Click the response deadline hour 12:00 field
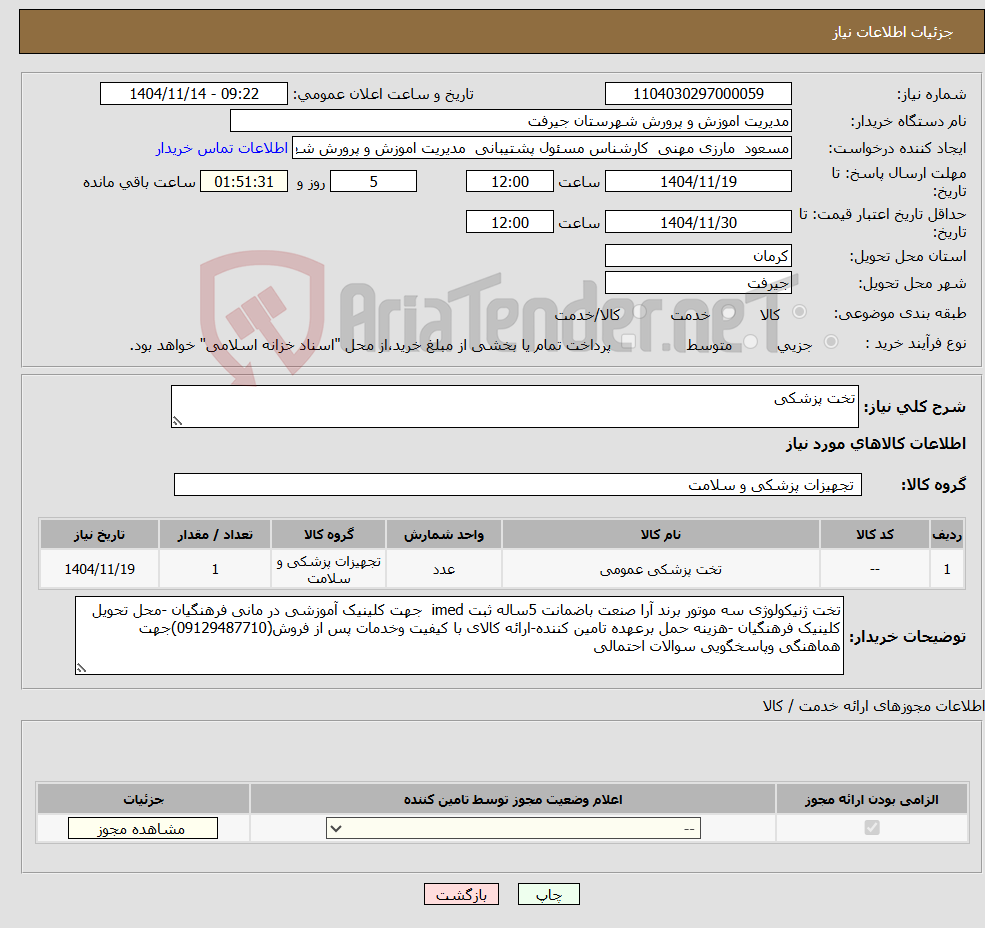The width and height of the screenshot is (985, 928). tap(509, 182)
